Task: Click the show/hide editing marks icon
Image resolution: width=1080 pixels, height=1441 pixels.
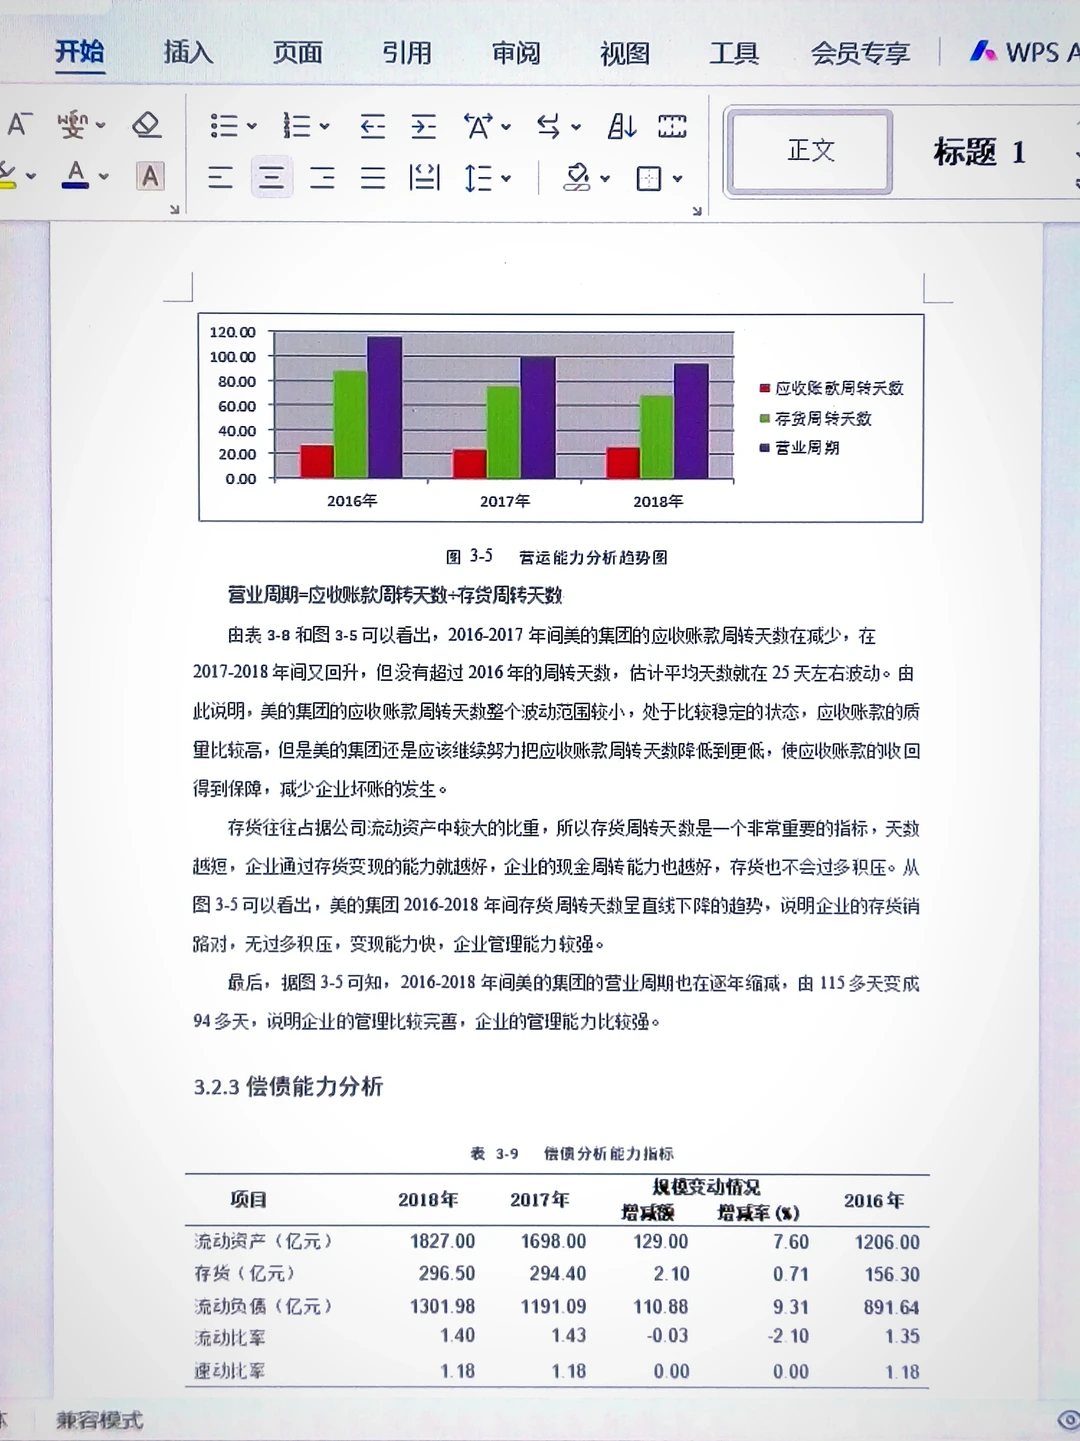Action: [672, 126]
